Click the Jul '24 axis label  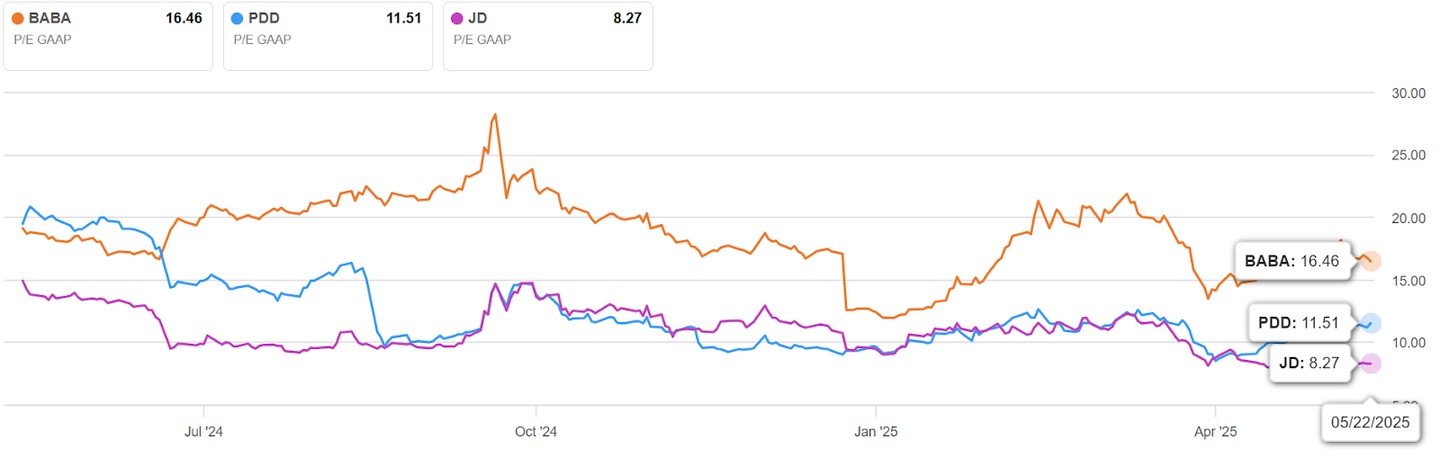point(203,432)
